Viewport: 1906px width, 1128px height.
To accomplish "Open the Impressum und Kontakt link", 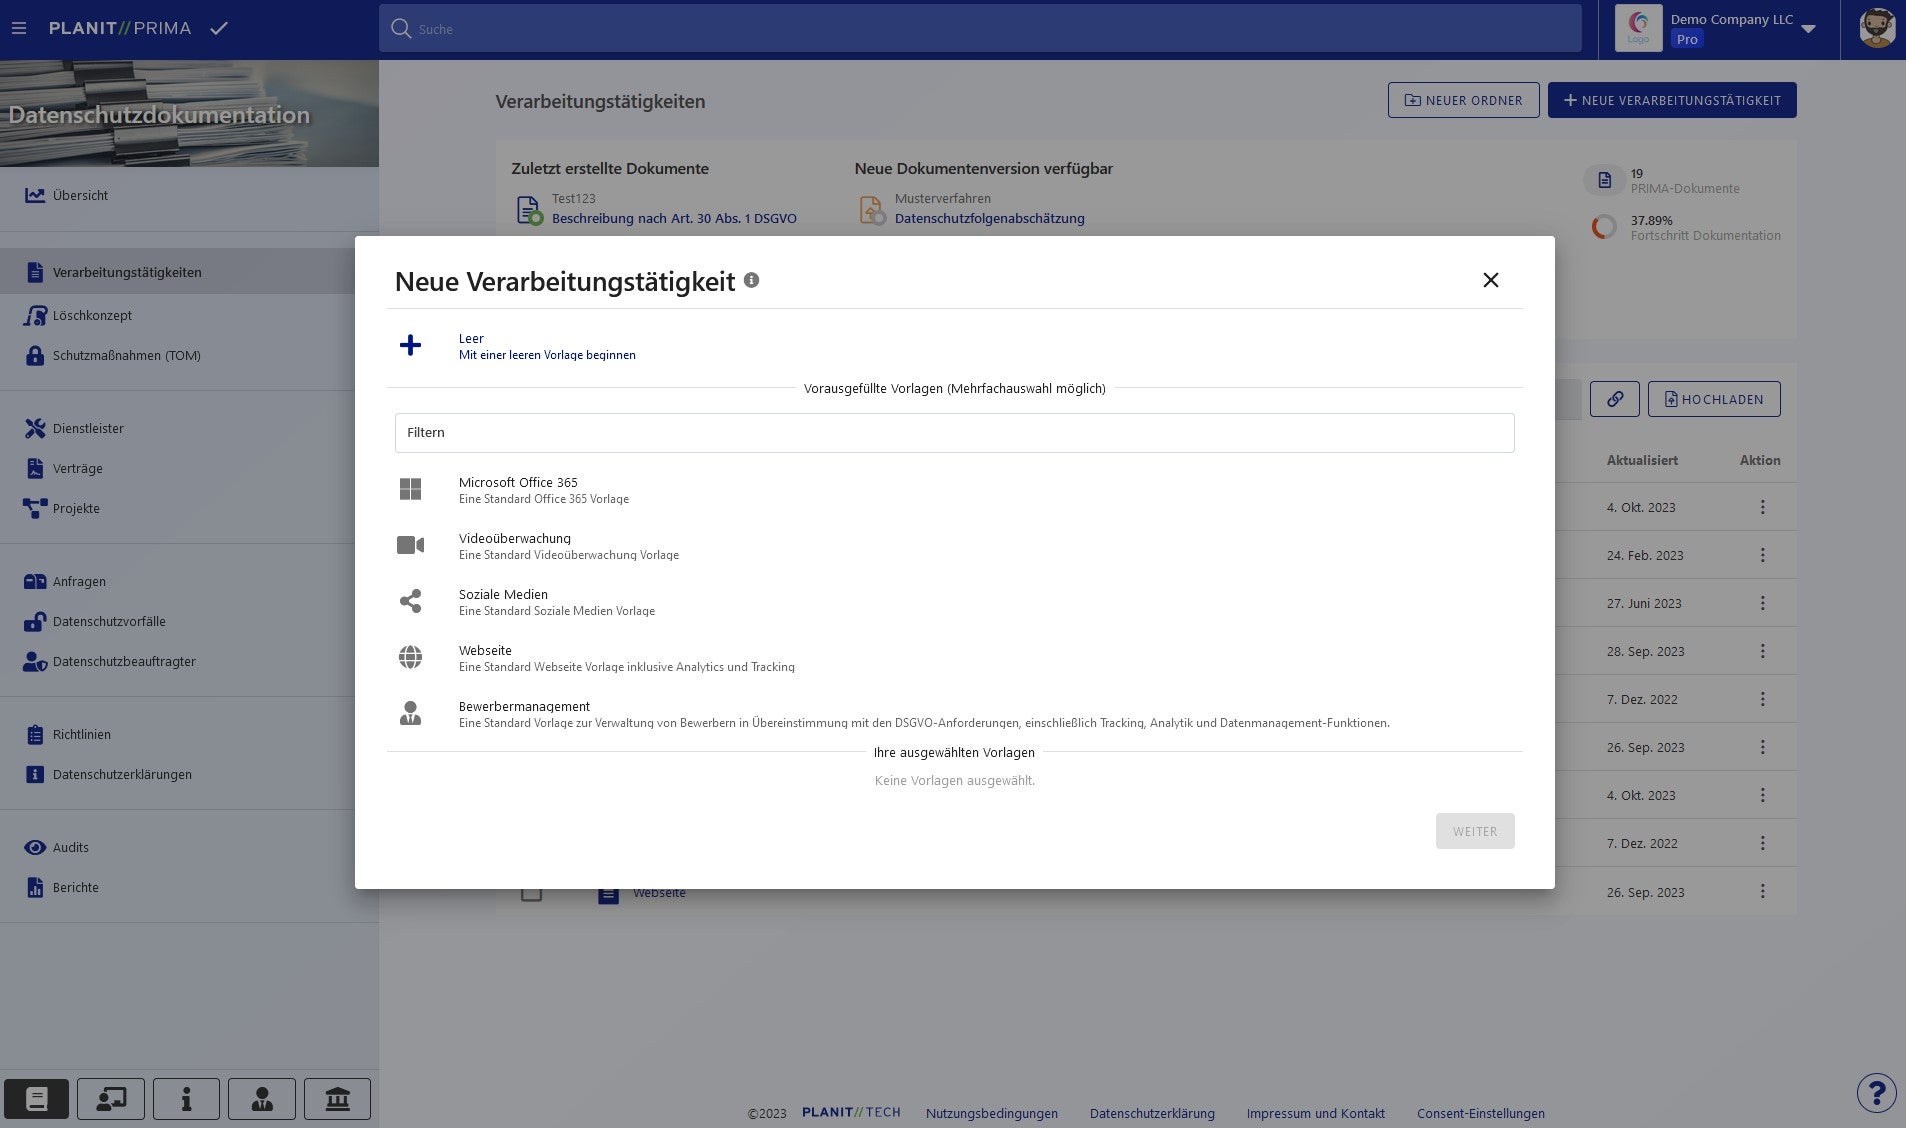I will (1315, 1113).
